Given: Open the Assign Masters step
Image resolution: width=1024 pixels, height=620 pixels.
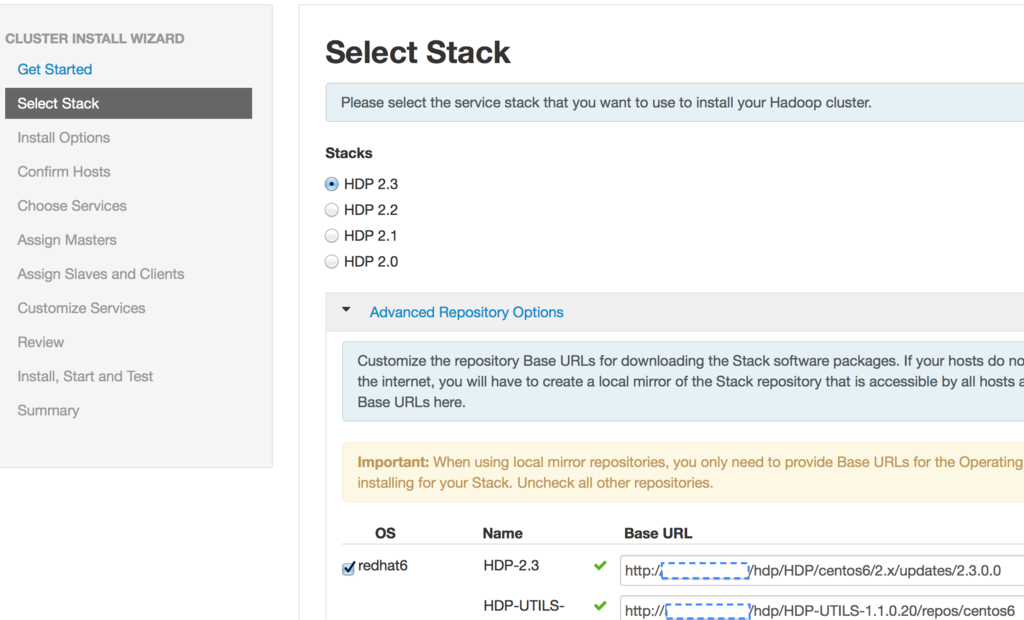Looking at the screenshot, I should 67,239.
